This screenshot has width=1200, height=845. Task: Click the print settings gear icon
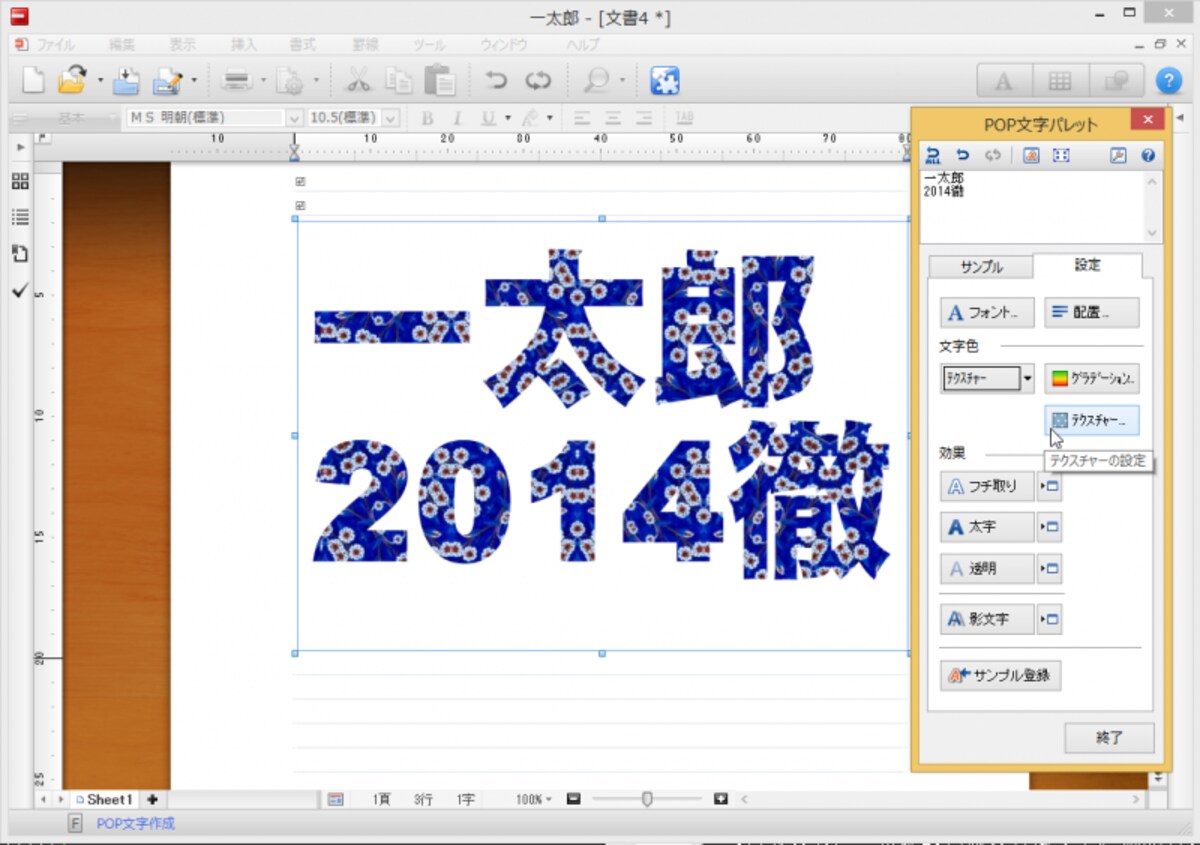tap(292, 80)
